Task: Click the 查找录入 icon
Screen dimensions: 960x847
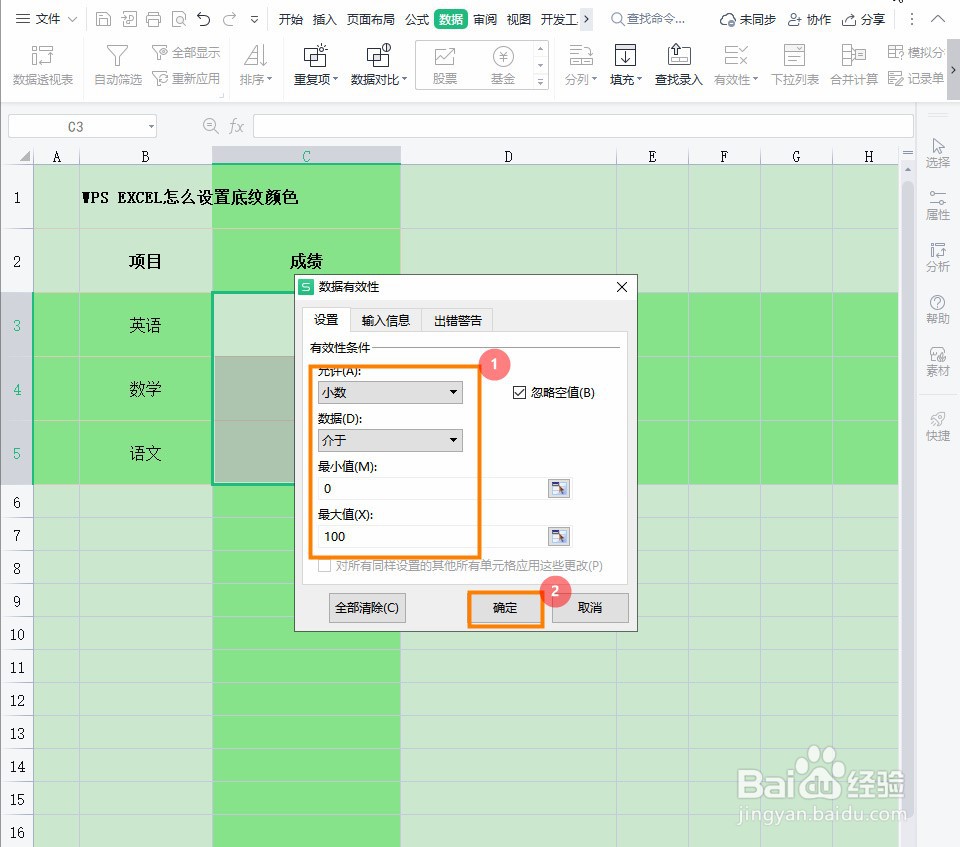Action: (678, 65)
